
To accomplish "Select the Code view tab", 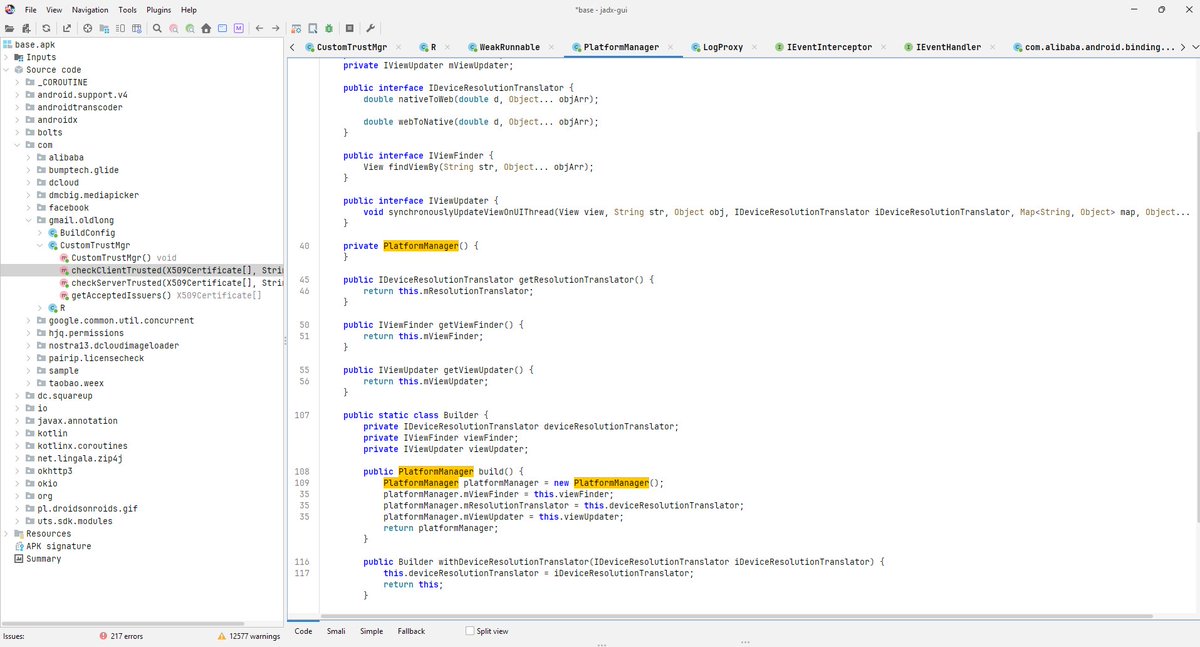I will [x=303, y=631].
